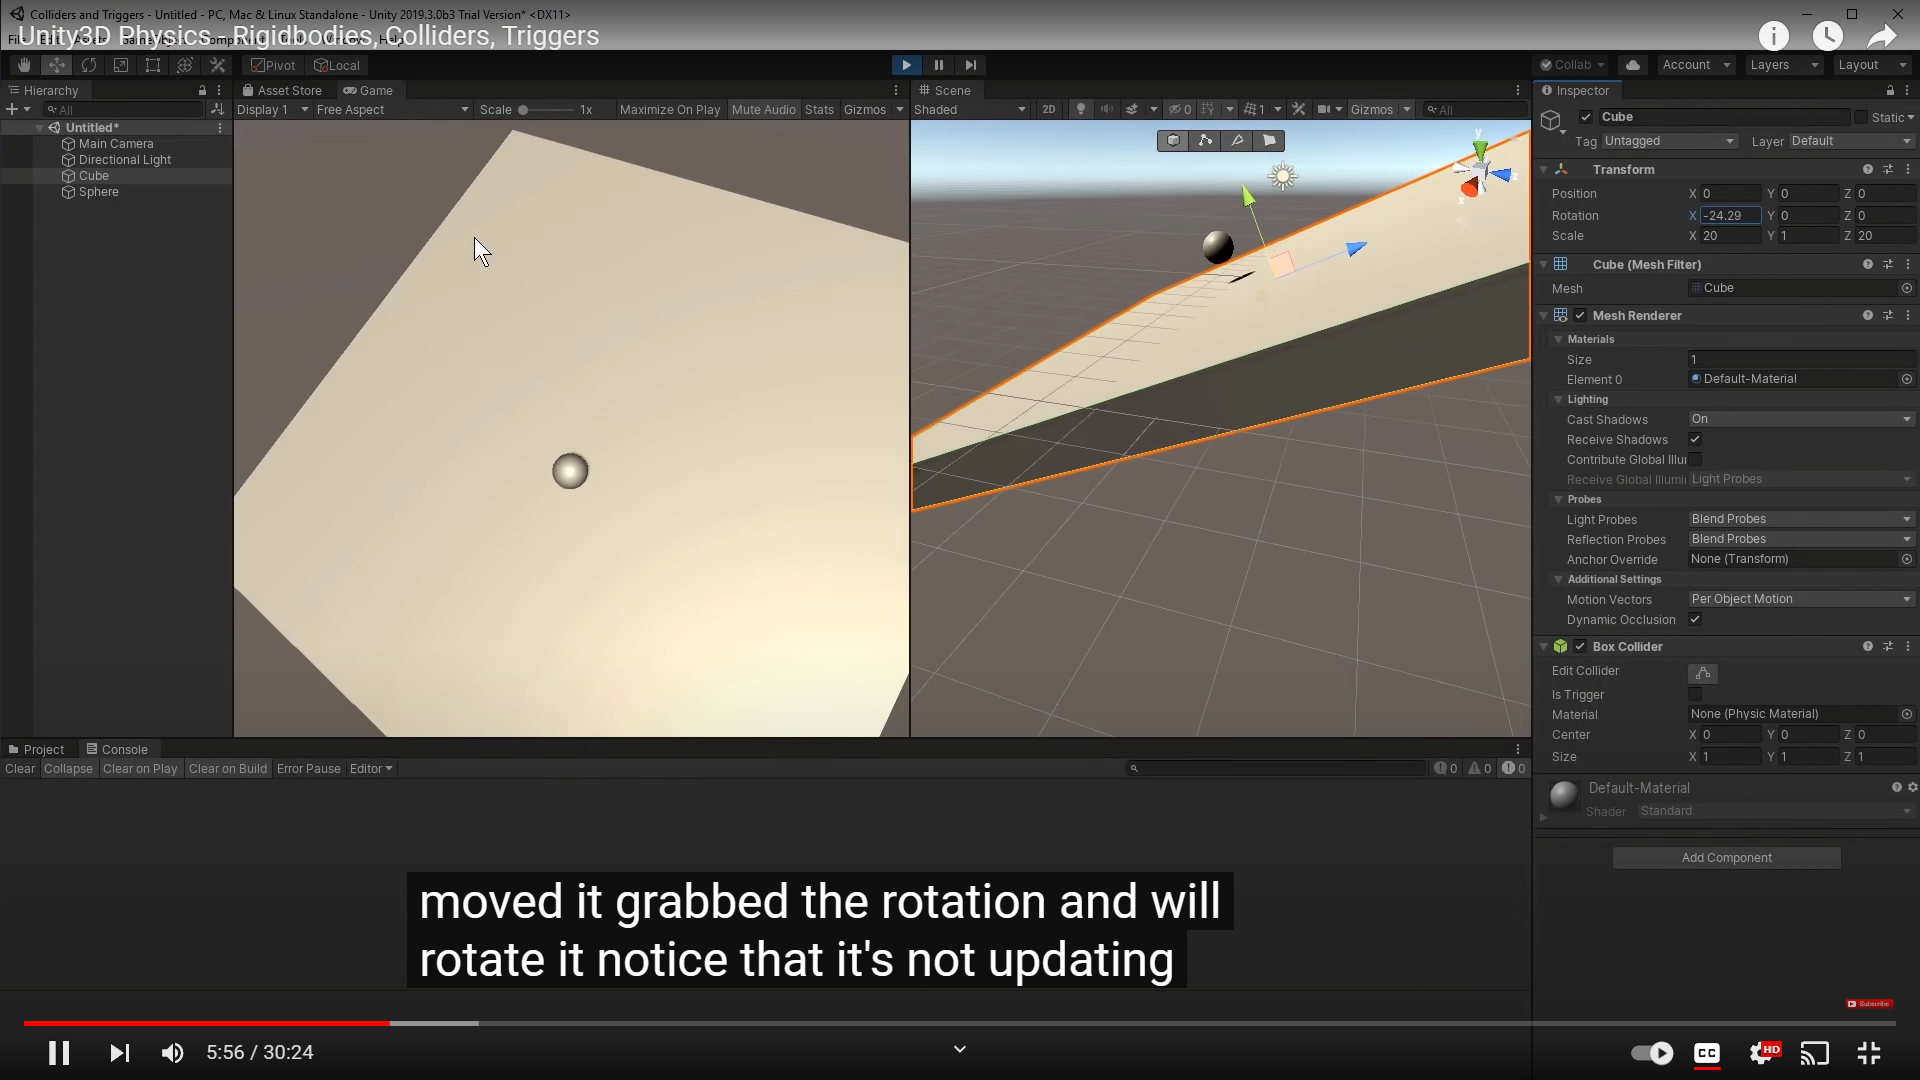Click the Add Component button

pyautogui.click(x=1726, y=858)
